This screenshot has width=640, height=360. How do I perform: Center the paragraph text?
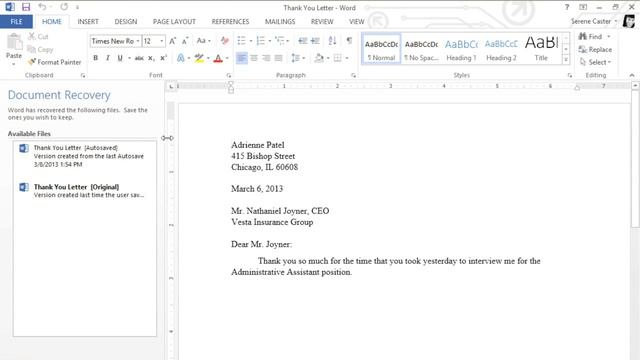tap(254, 58)
